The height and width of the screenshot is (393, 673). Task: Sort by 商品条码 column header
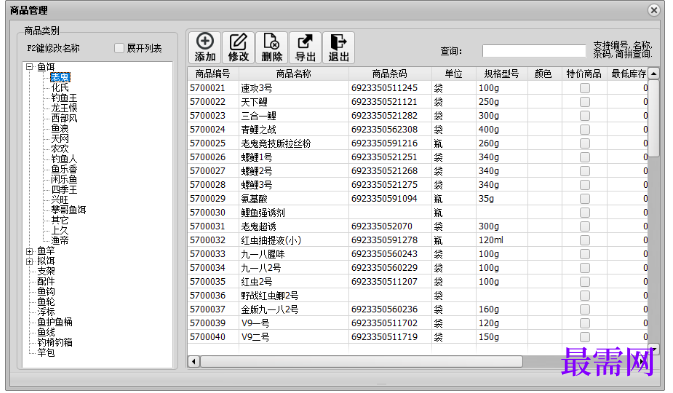click(390, 74)
